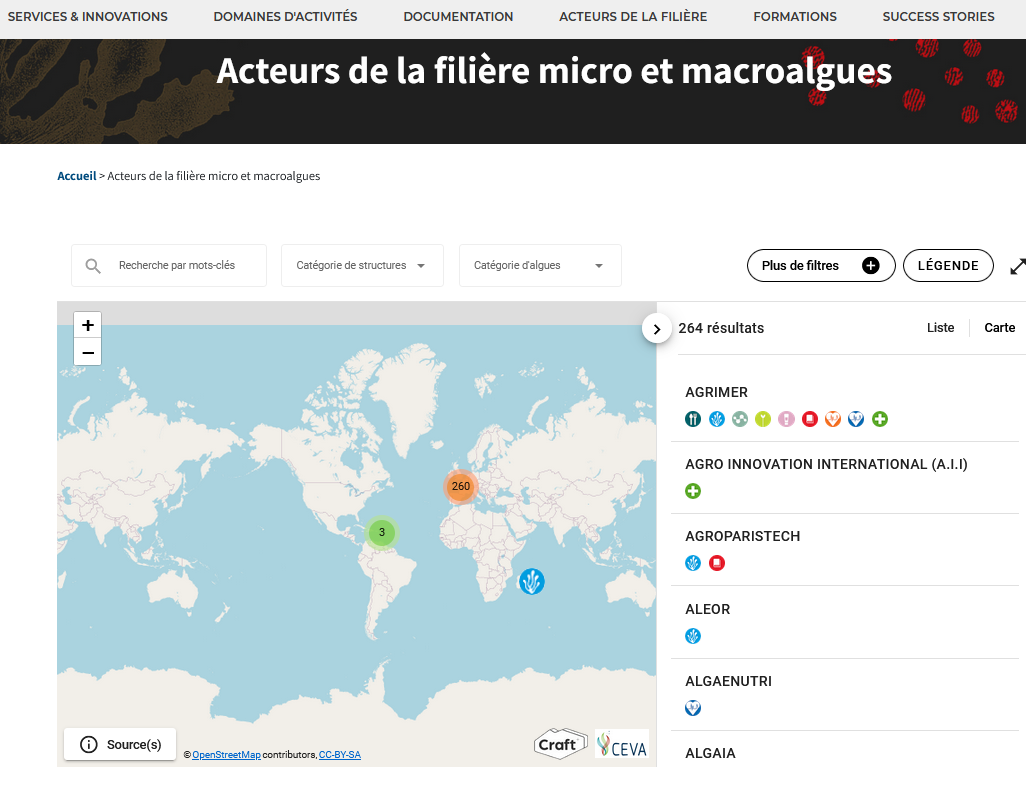Click the red book icon under AGROPARISTECH
1026x800 pixels.
(717, 563)
